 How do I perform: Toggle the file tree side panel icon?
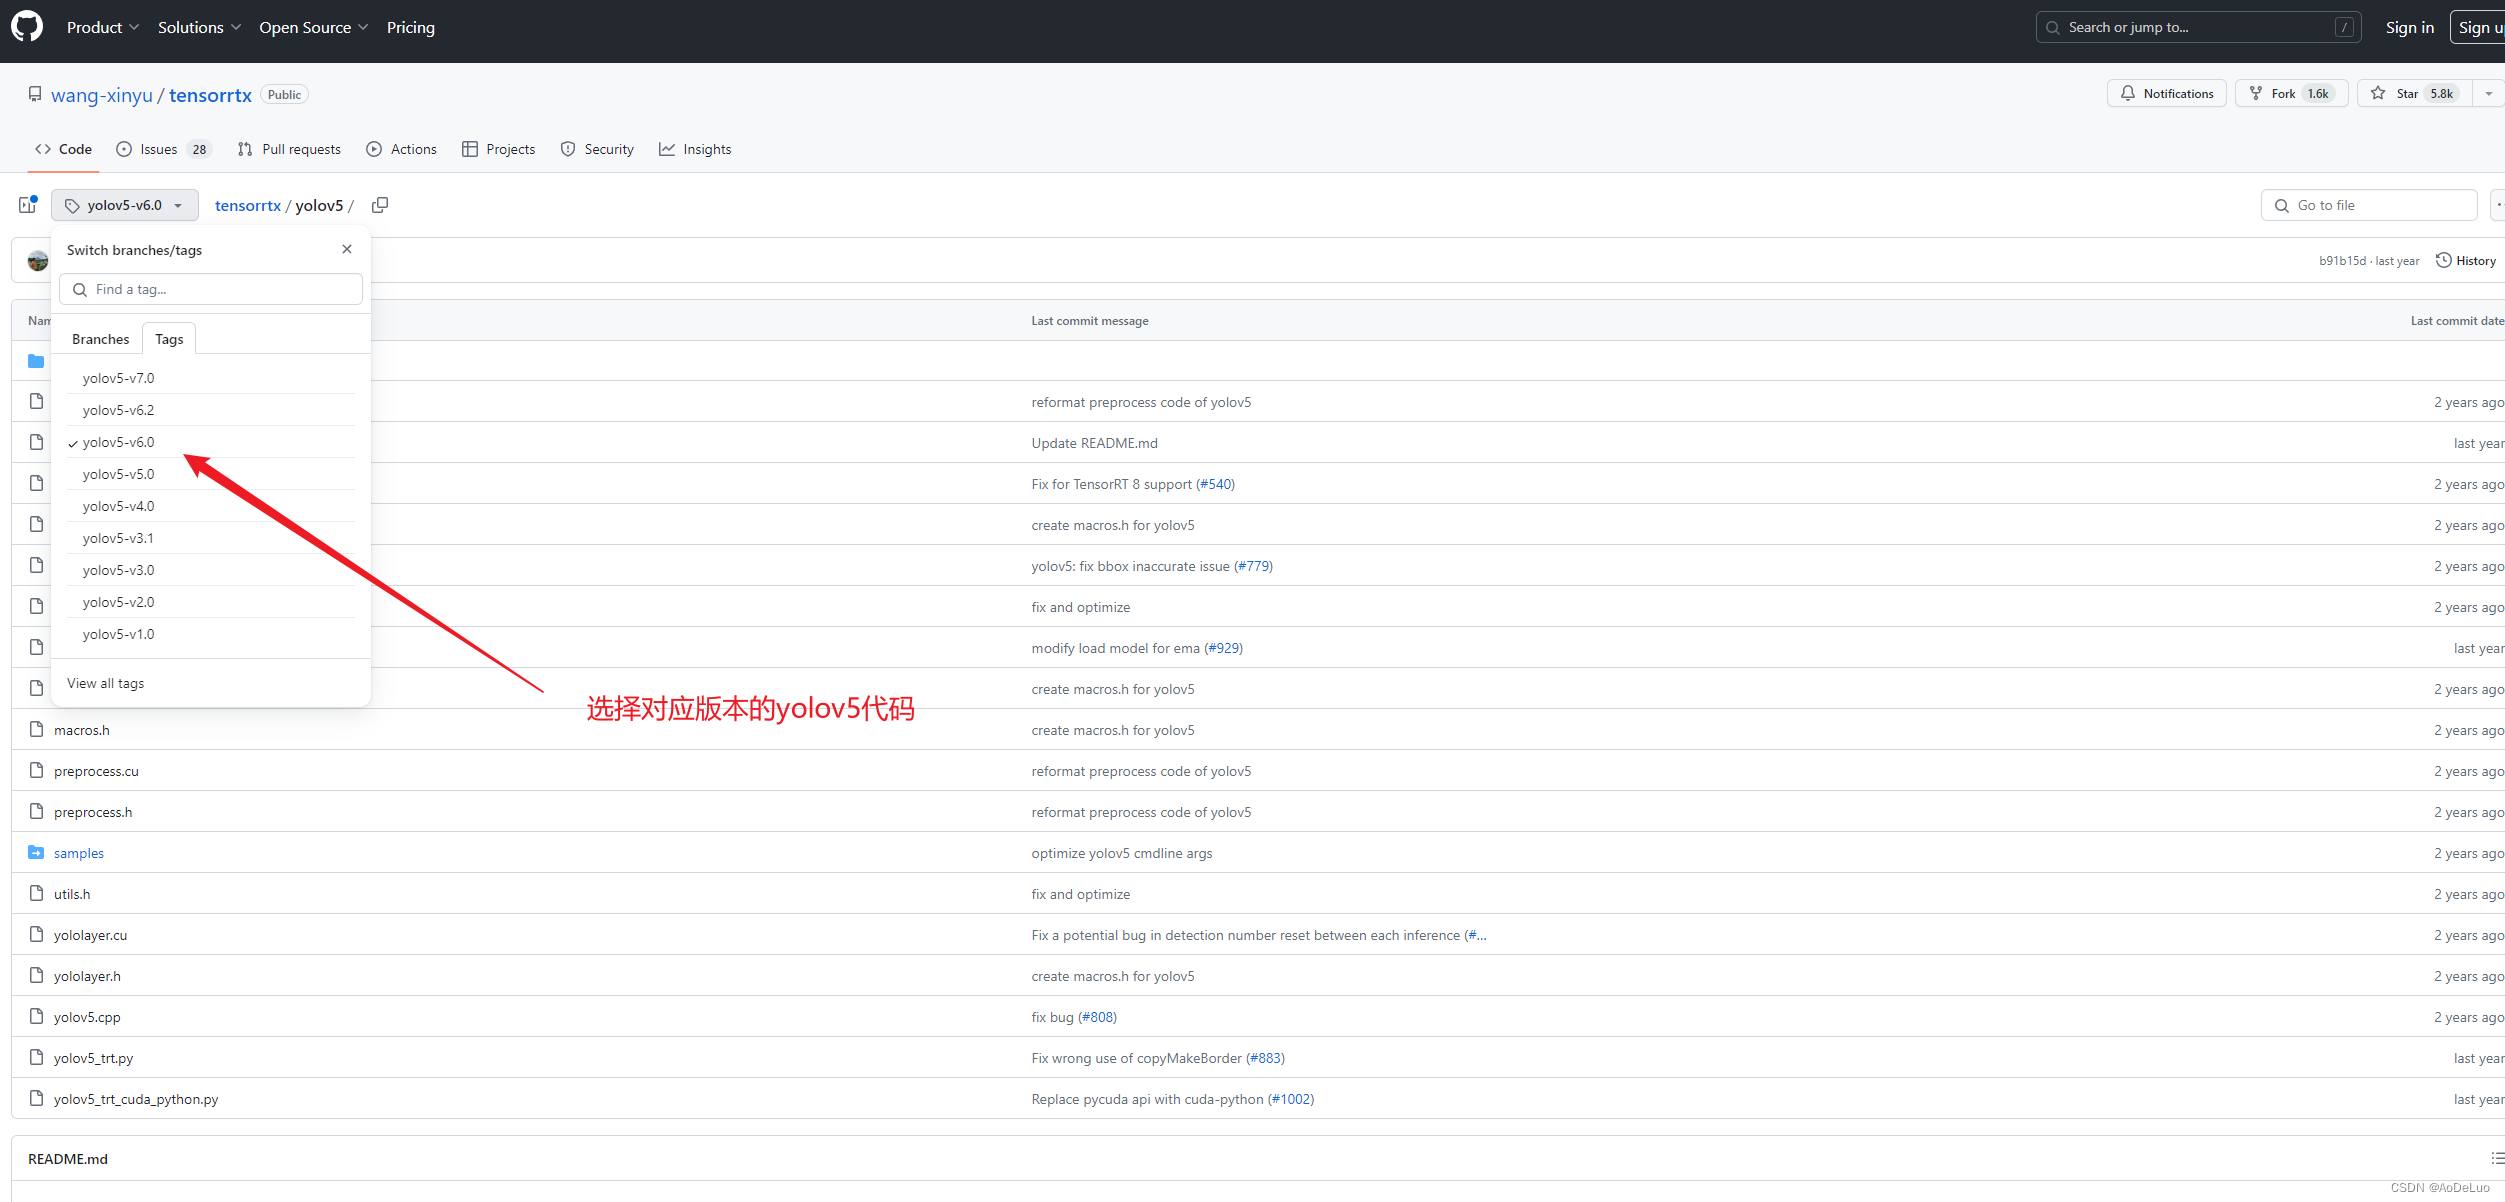[x=27, y=205]
